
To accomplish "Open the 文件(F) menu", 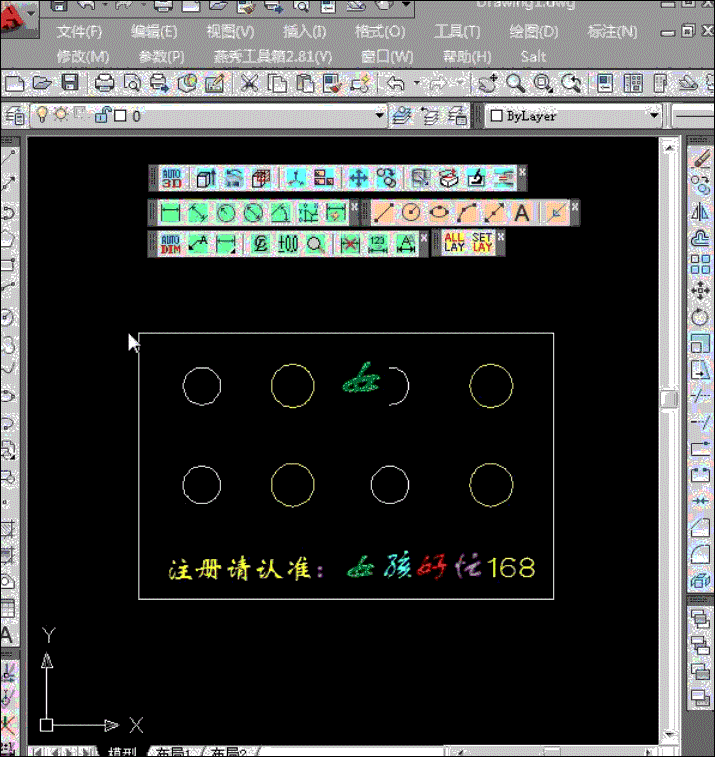I will 79,32.
